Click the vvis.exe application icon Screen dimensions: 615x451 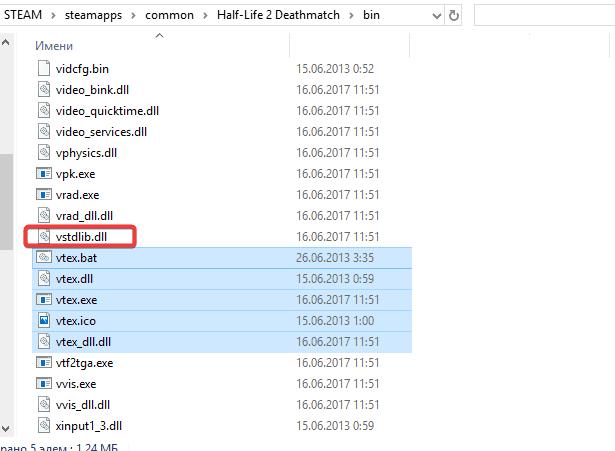(x=44, y=384)
